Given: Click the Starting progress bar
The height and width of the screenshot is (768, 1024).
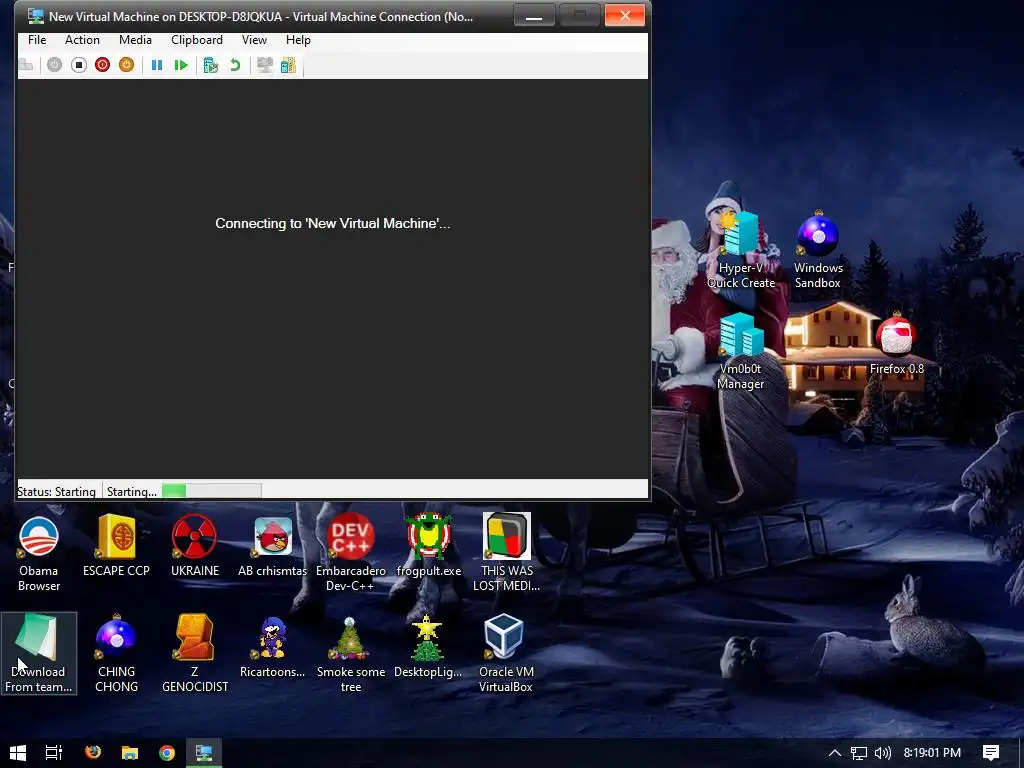Looking at the screenshot, I should 212,490.
